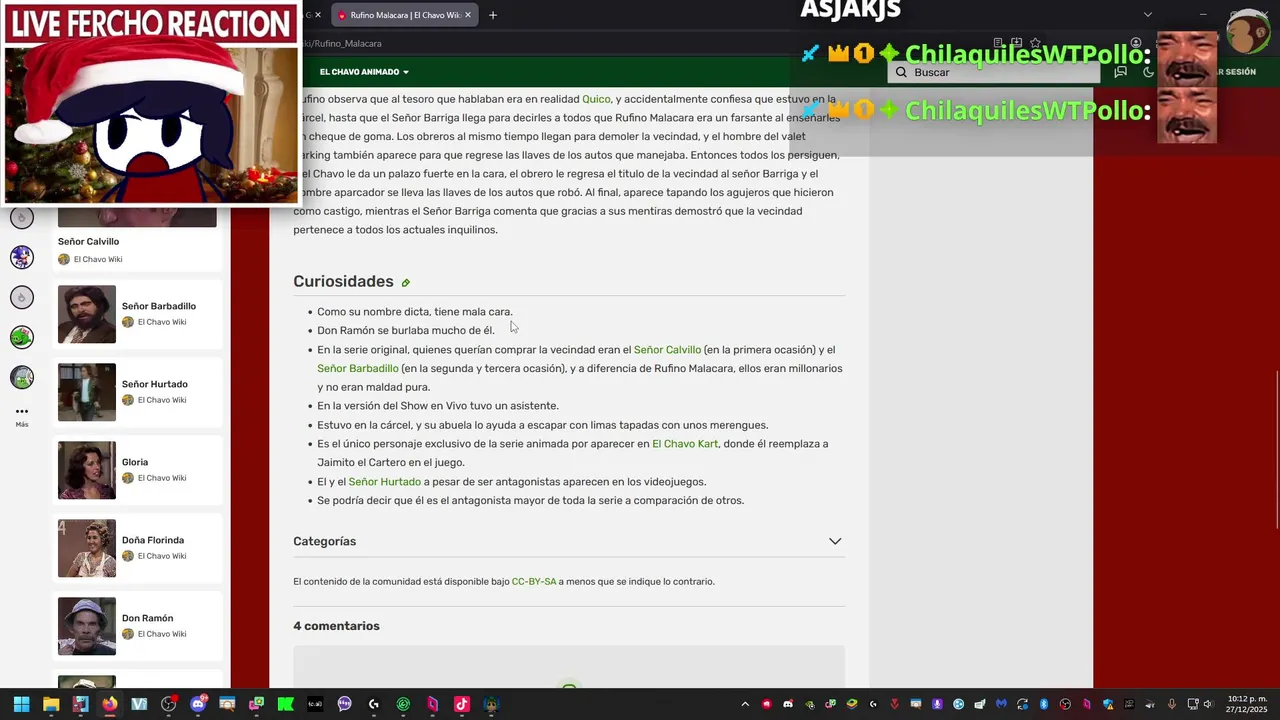Open c.ai app in taskbar

[x=315, y=704]
